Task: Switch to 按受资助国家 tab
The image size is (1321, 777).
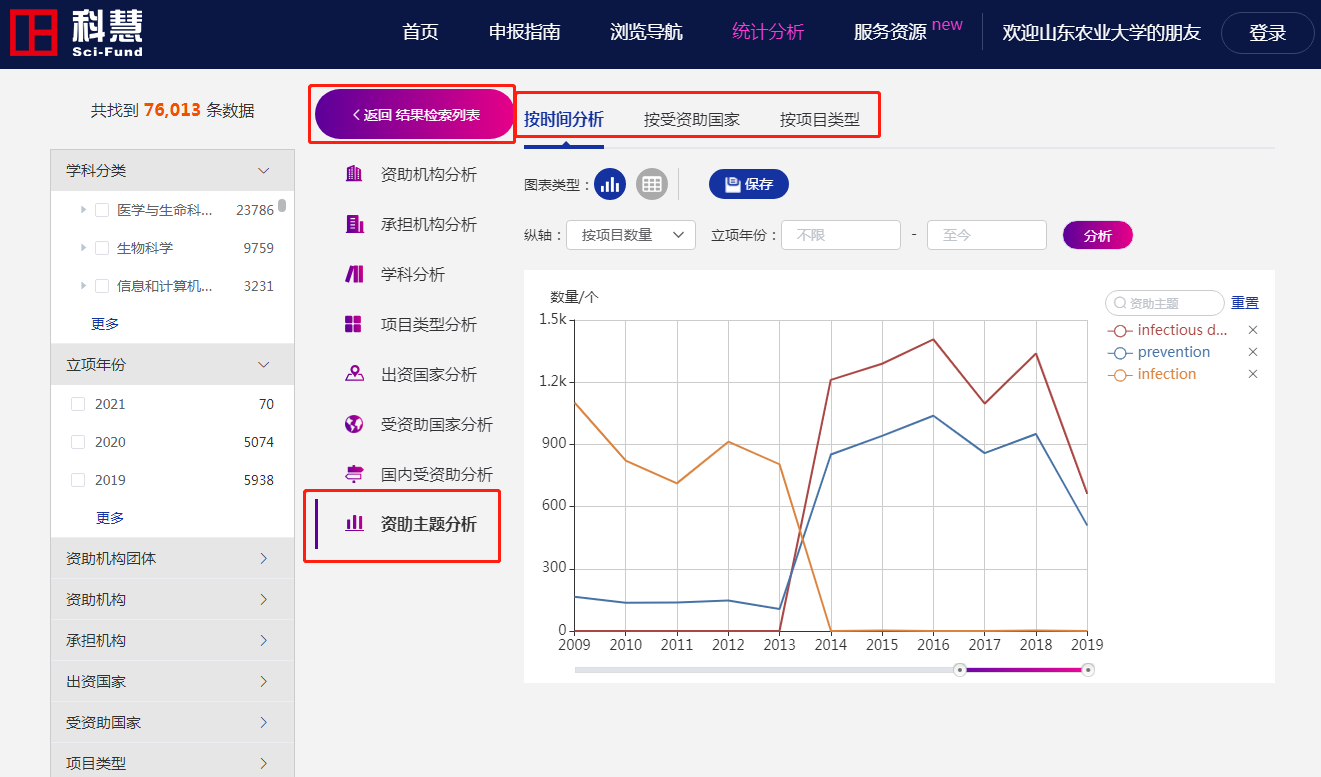Action: (x=692, y=120)
